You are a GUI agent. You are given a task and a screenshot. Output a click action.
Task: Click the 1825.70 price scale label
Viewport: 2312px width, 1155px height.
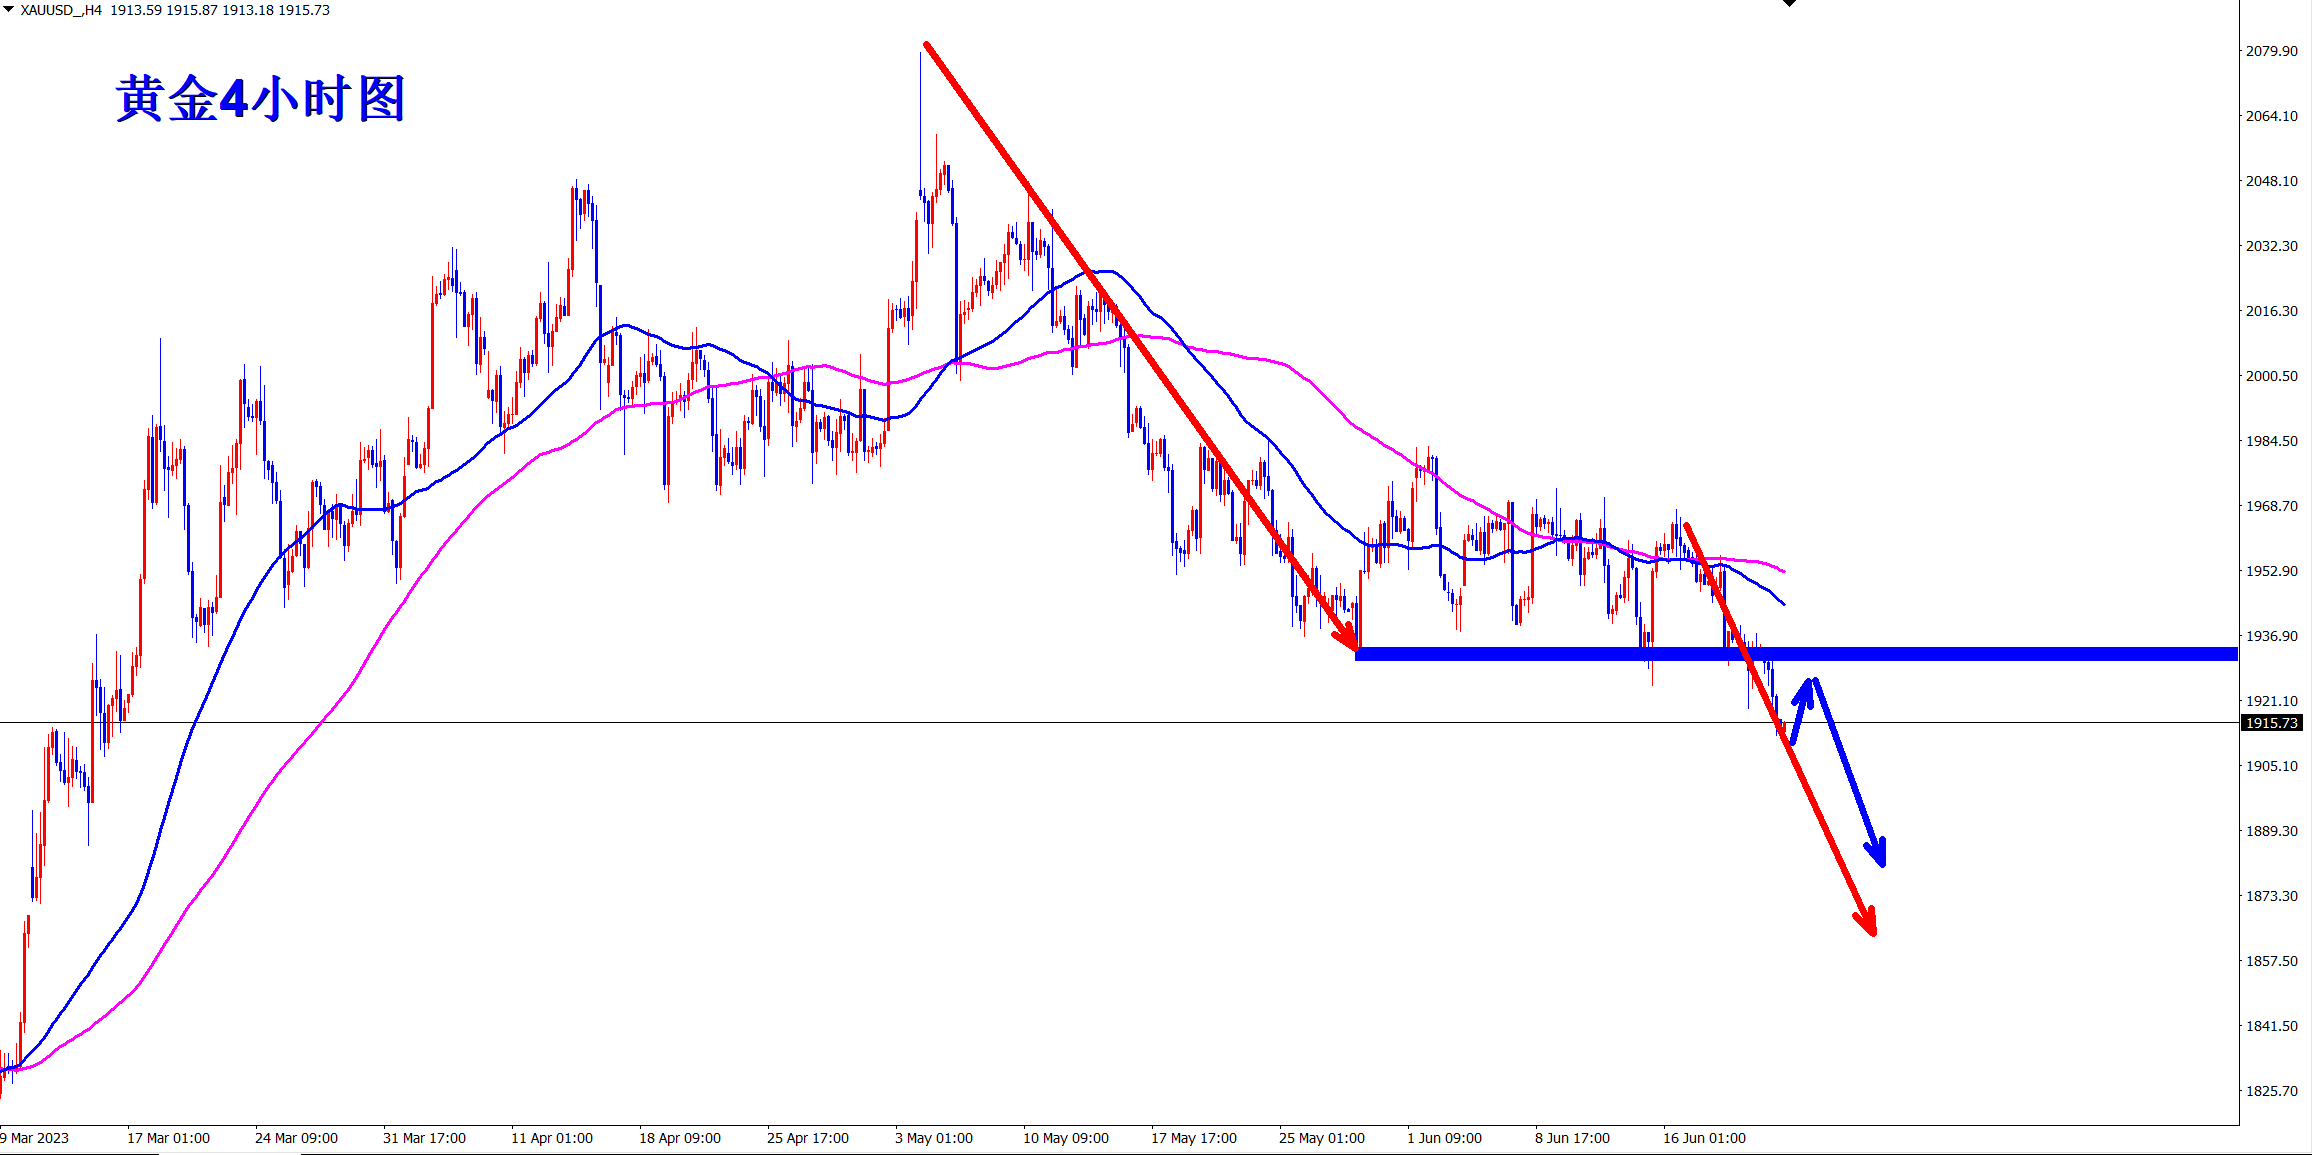pos(2271,1091)
